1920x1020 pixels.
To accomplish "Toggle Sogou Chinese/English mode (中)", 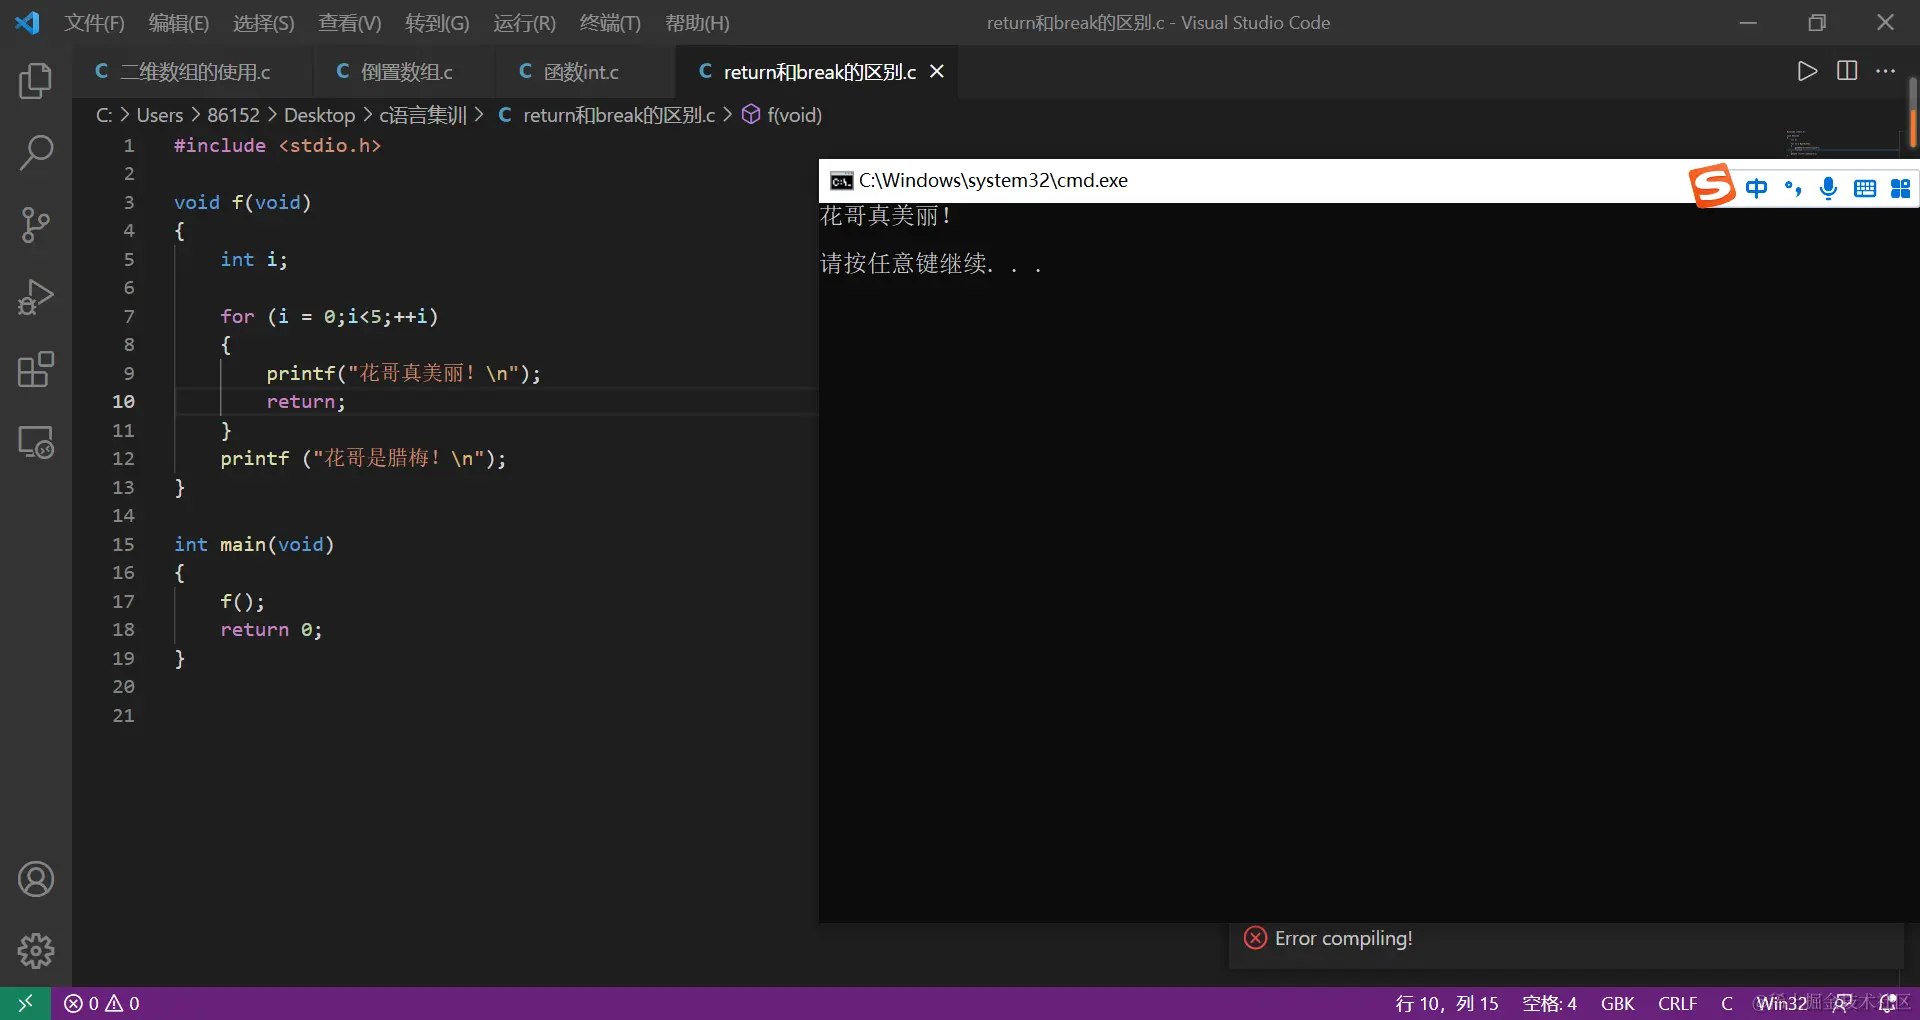I will click(x=1756, y=188).
